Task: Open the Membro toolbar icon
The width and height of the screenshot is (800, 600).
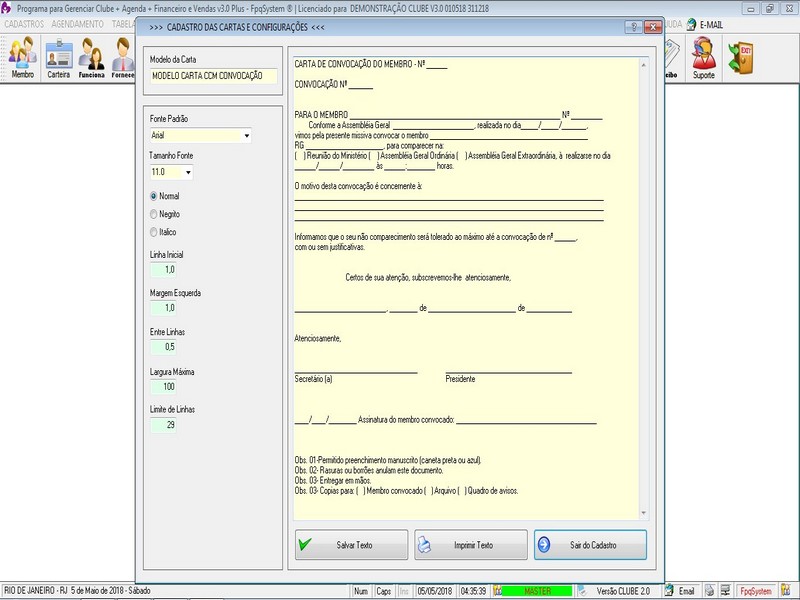Action: point(23,57)
